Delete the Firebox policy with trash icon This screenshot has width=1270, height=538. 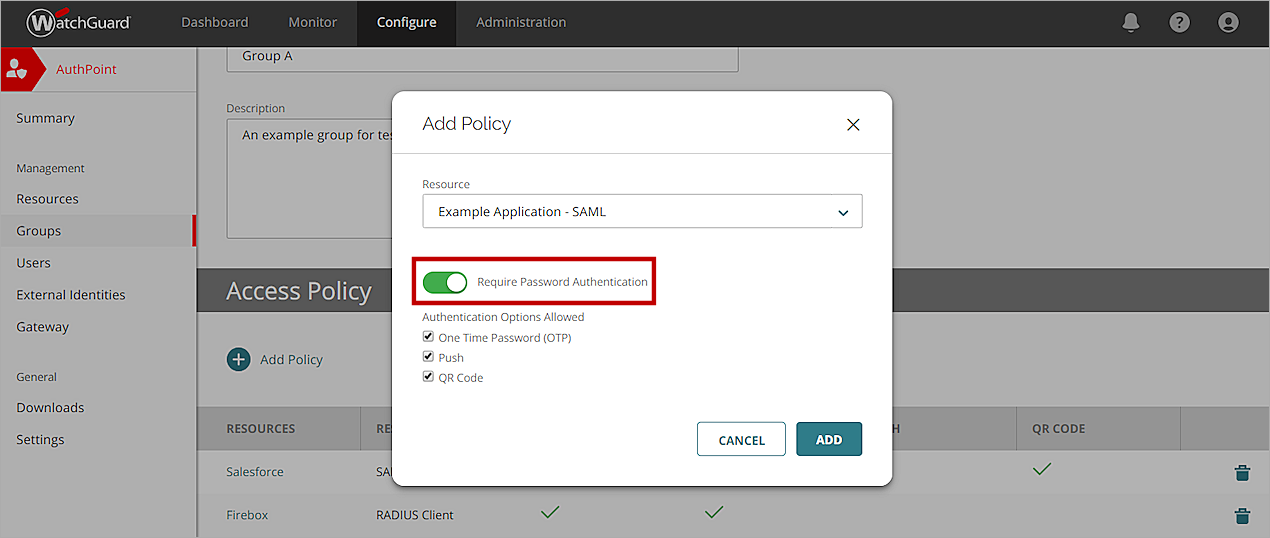tap(1242, 516)
